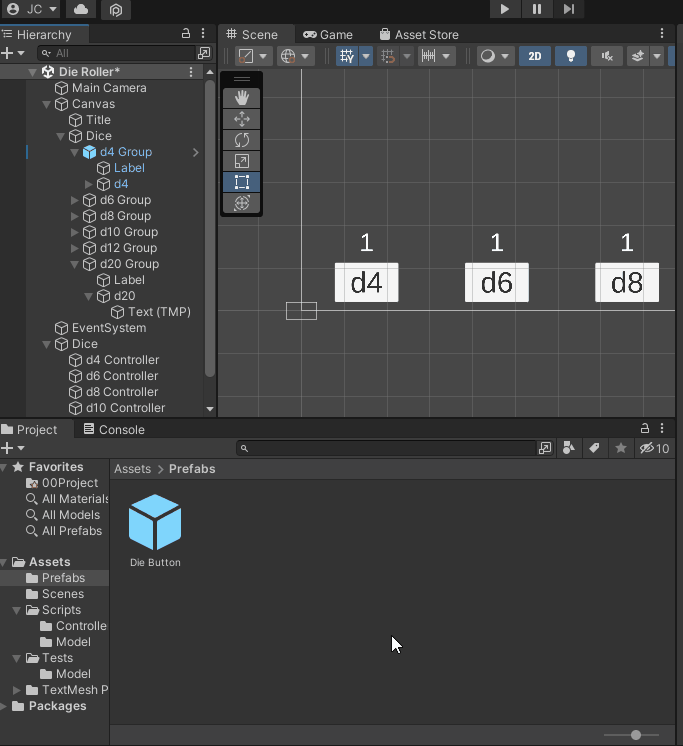The width and height of the screenshot is (683, 746).
Task: Select the Transform tool
Action: tap(242, 203)
